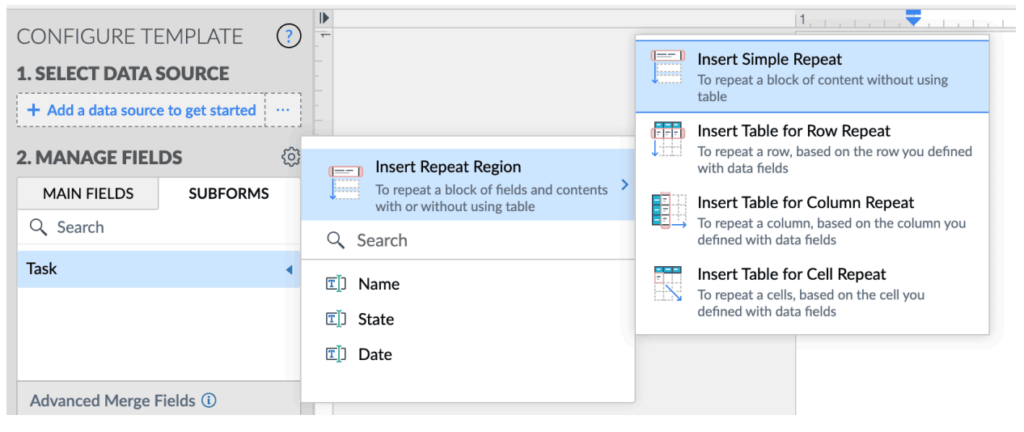Image resolution: width=1024 pixels, height=432 pixels.
Task: Focus the field popup Search input
Action: [x=468, y=240]
